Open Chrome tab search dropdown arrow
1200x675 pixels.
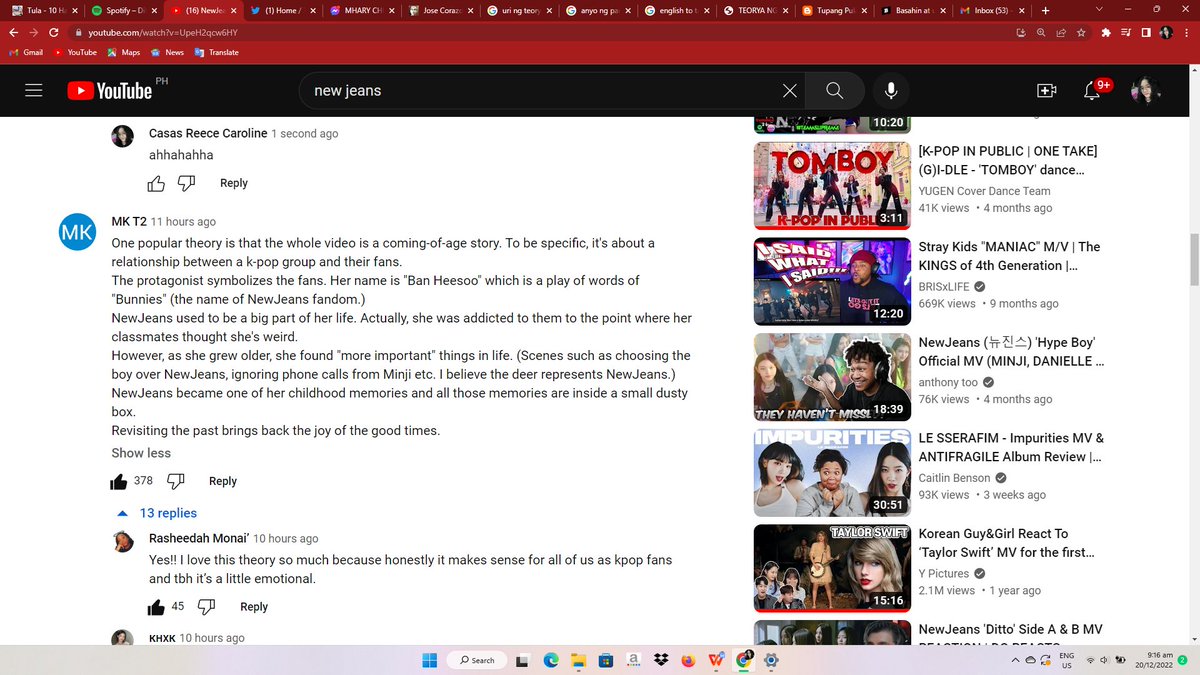1100,9
